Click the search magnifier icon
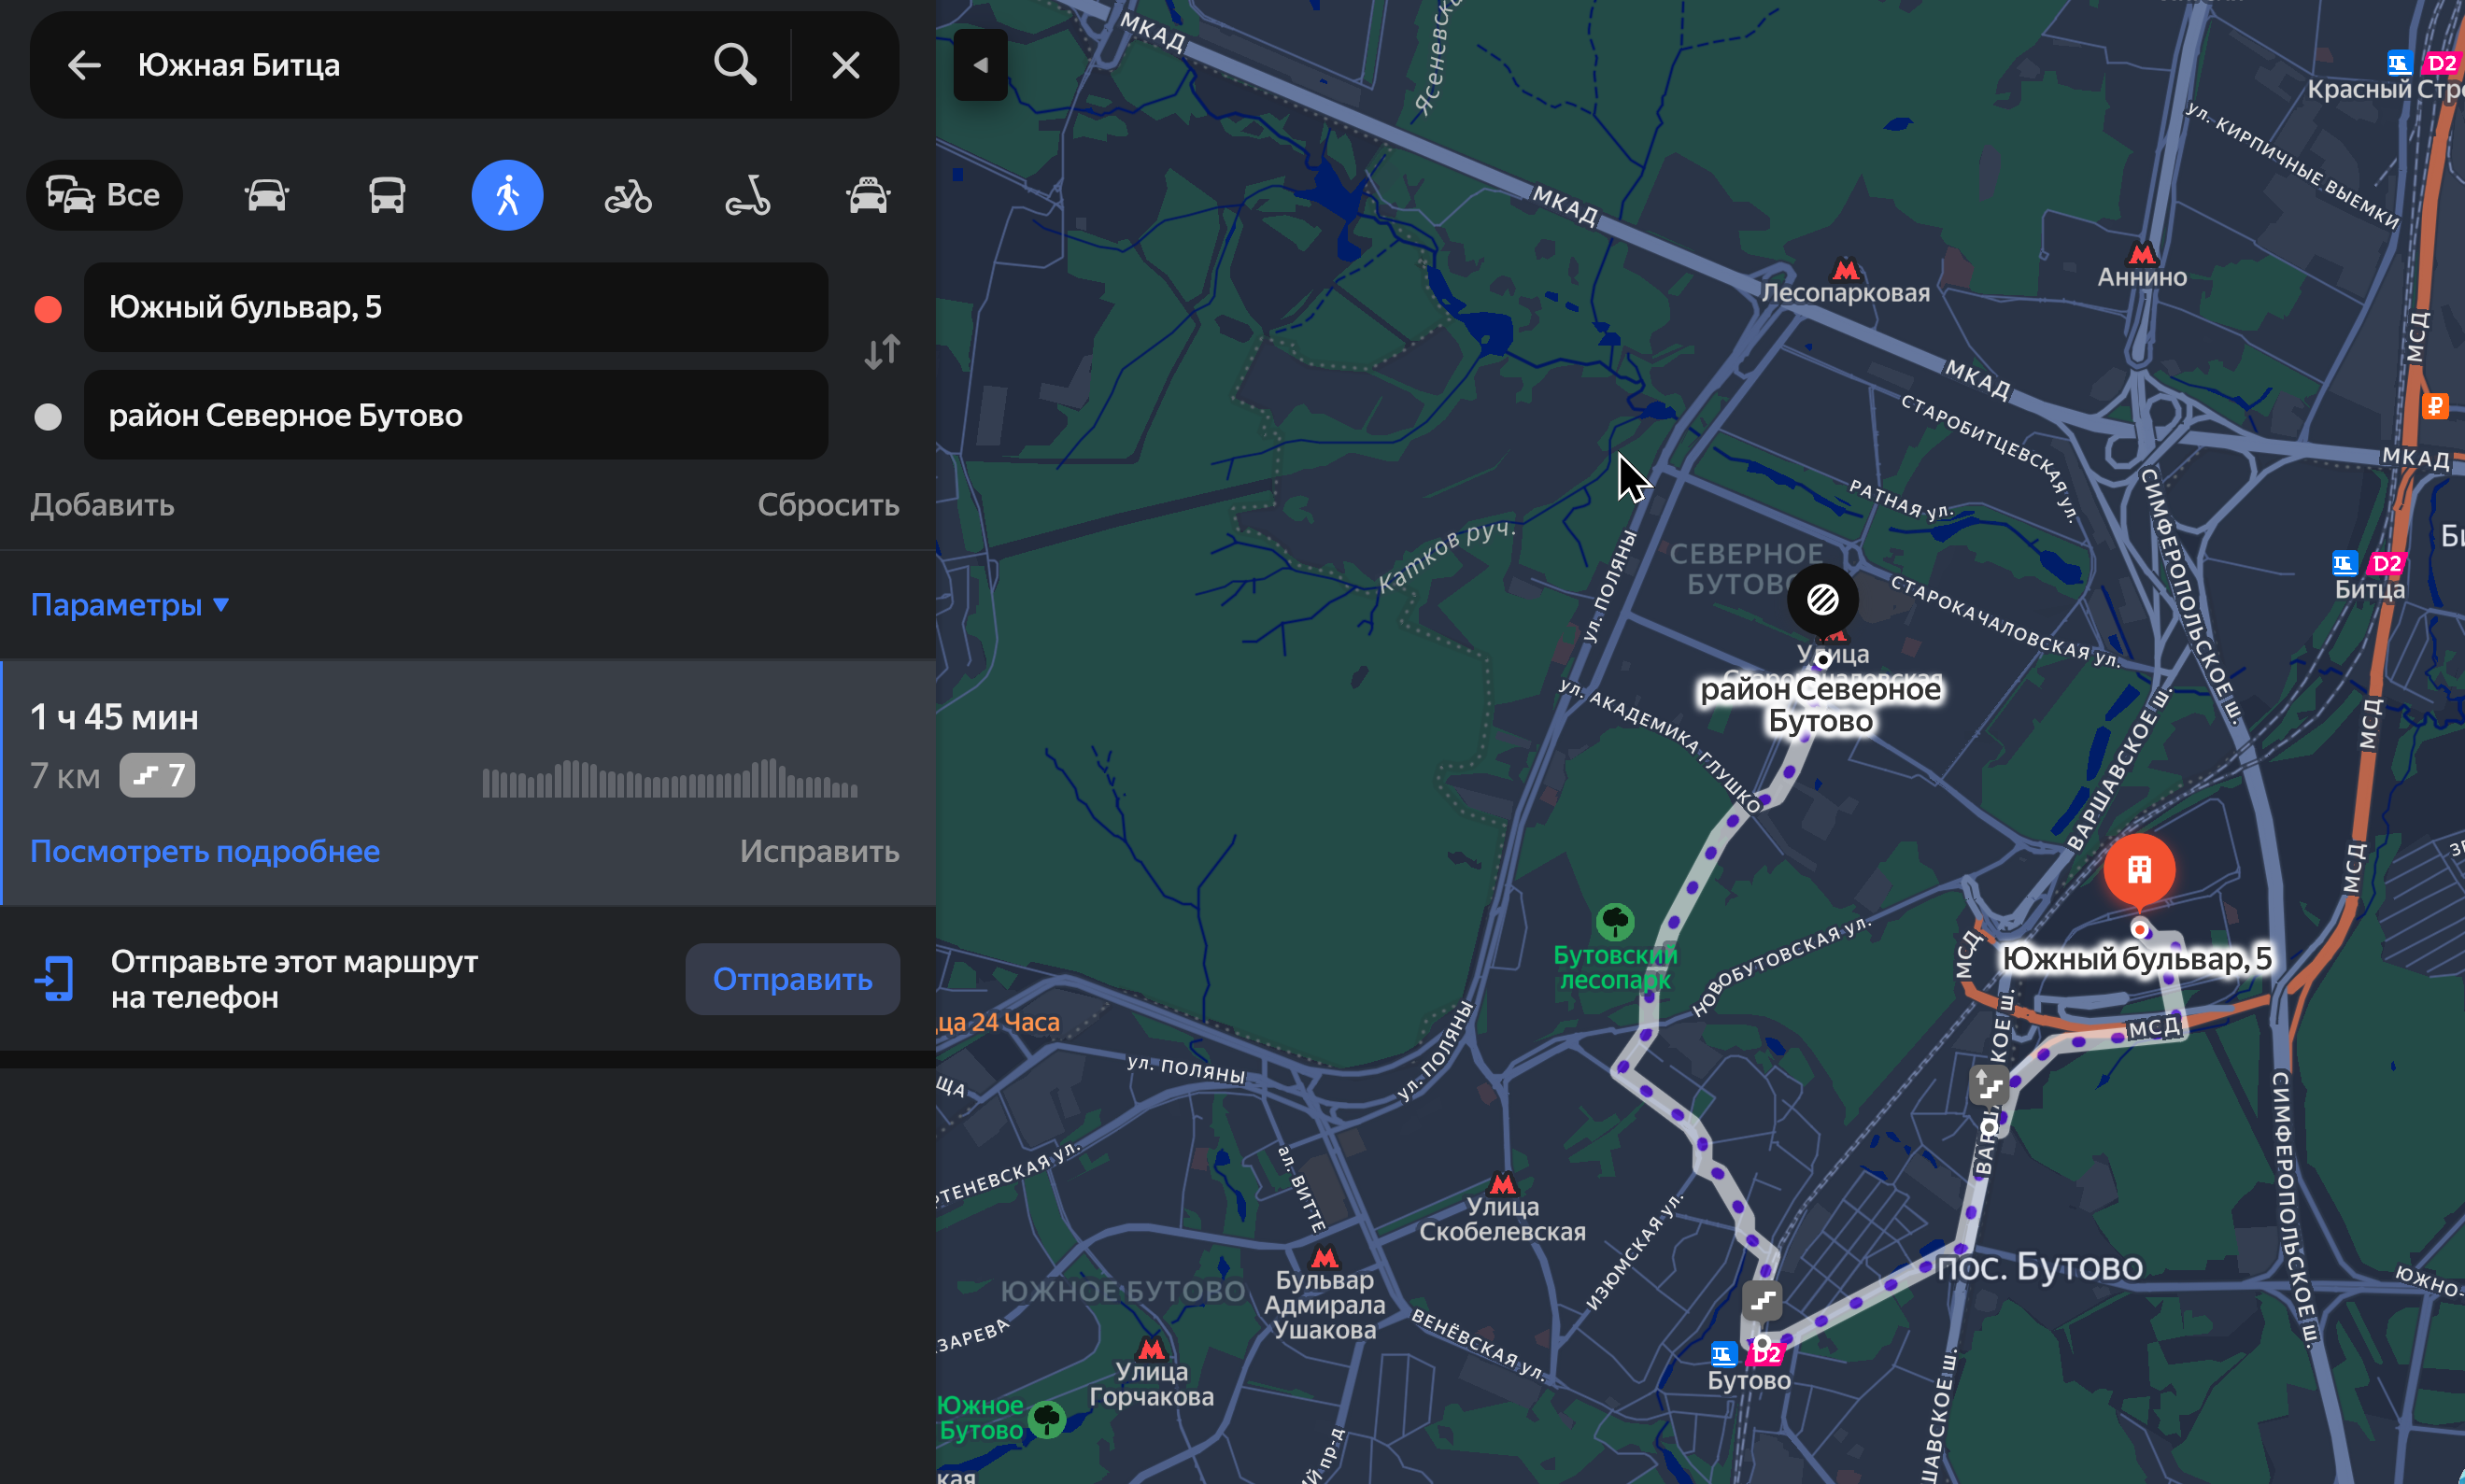Screen dimensions: 2465x1484 735,65
